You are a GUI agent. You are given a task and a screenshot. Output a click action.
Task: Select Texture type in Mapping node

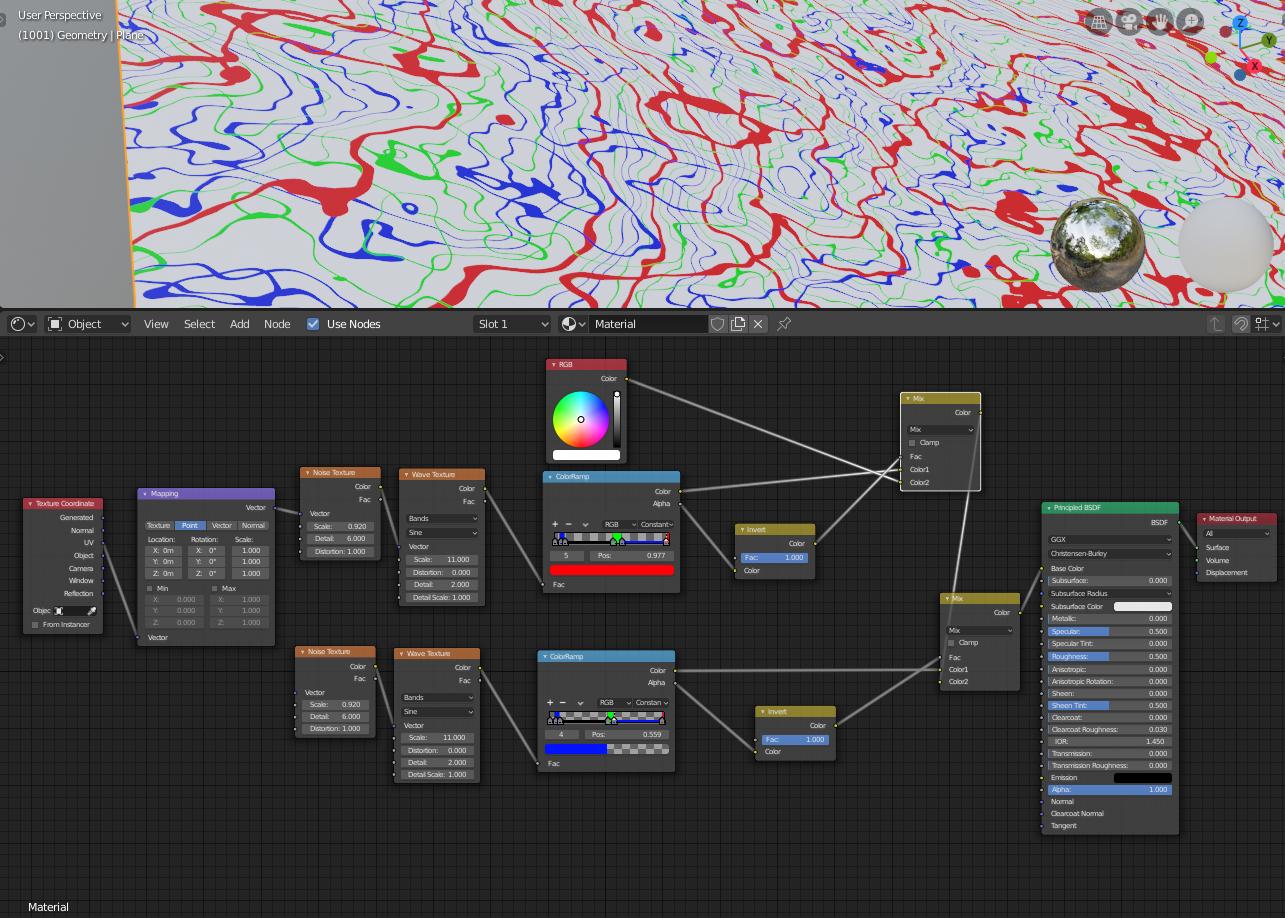pos(159,526)
